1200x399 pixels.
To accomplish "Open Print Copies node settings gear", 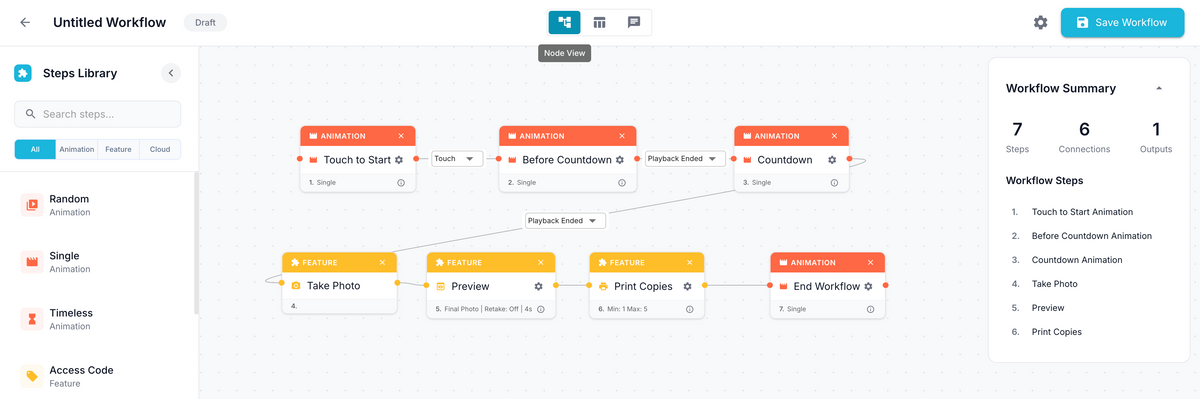I will pos(688,286).
